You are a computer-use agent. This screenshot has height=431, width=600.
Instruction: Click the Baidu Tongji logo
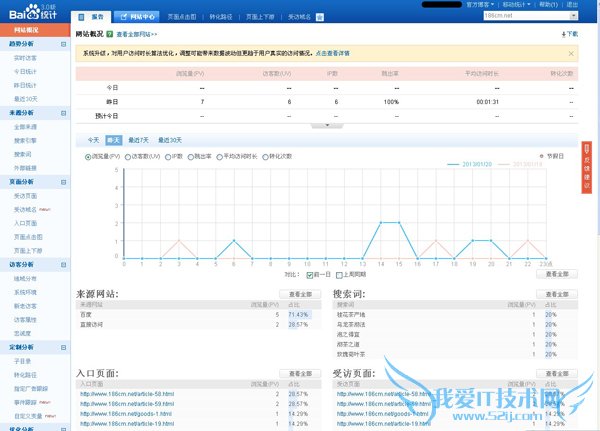click(x=33, y=12)
